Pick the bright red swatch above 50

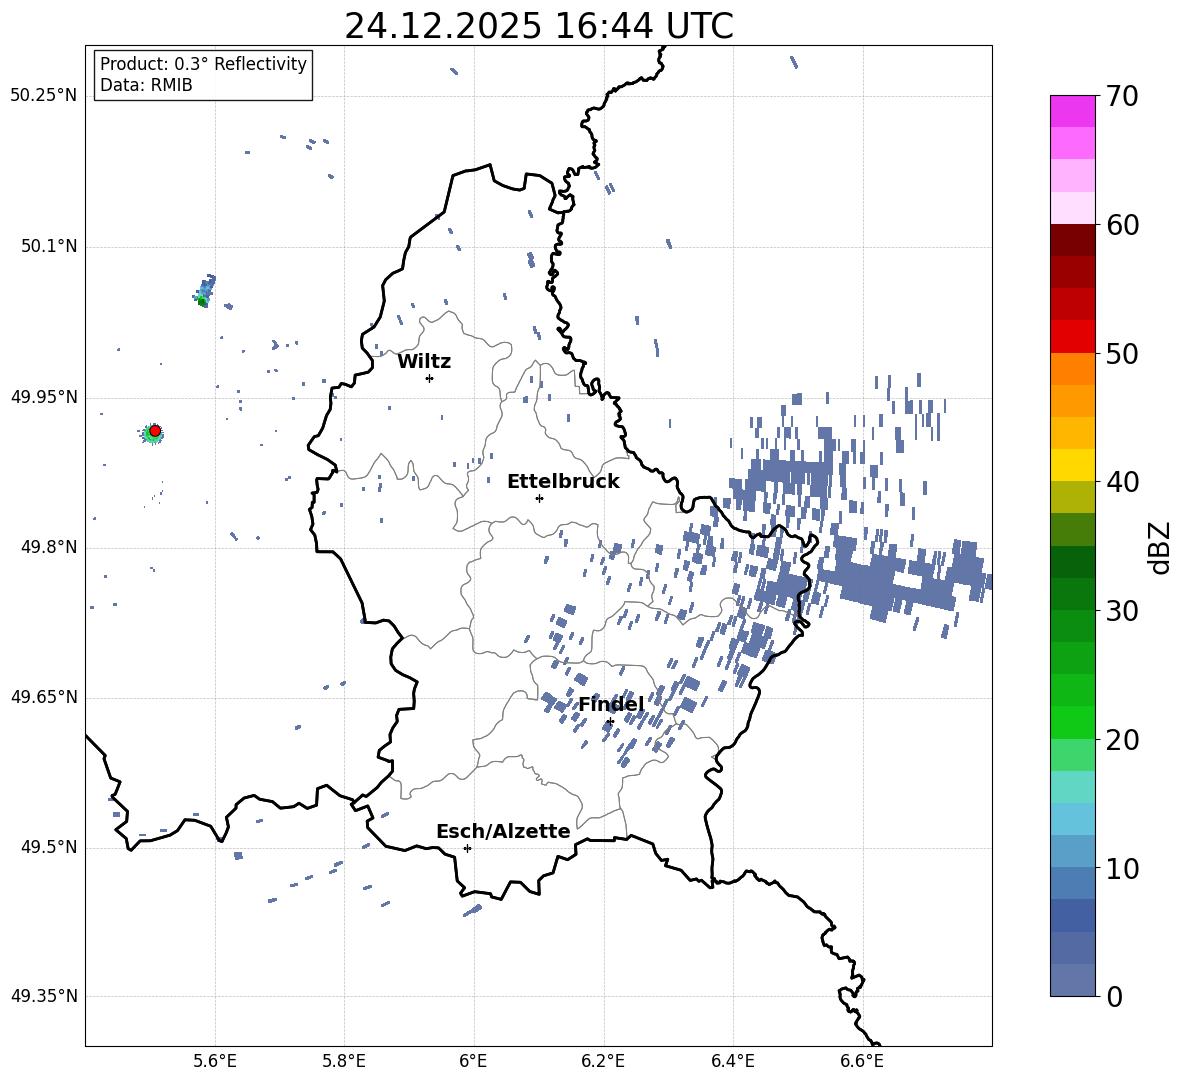point(1072,337)
